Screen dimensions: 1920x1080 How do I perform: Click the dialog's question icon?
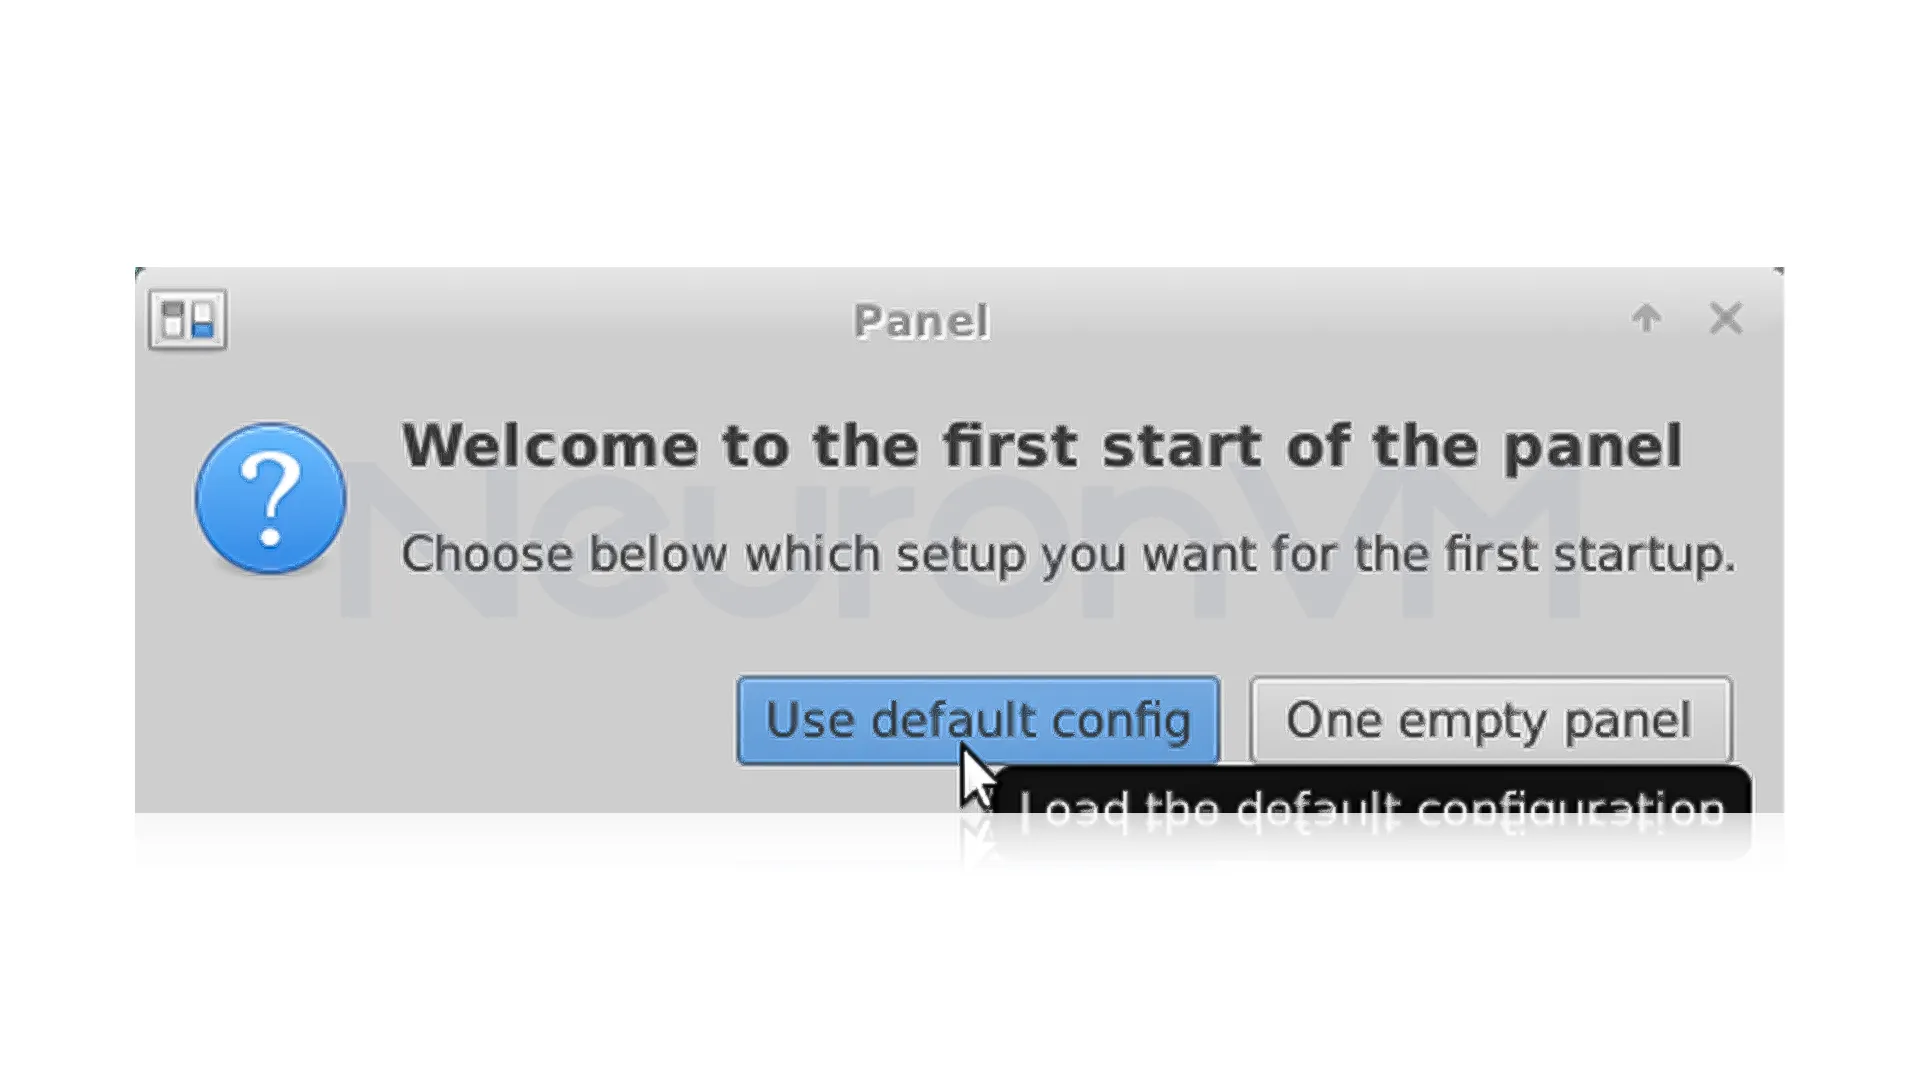[270, 498]
